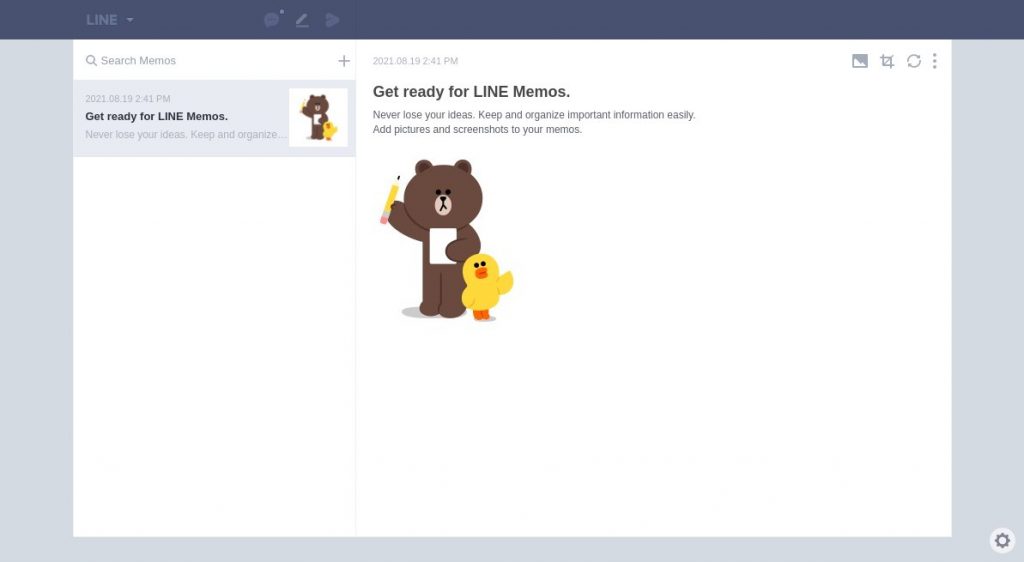Viewport: 1024px width, 562px height.
Task: Click the memo thumbnail in the list
Action: 318,118
